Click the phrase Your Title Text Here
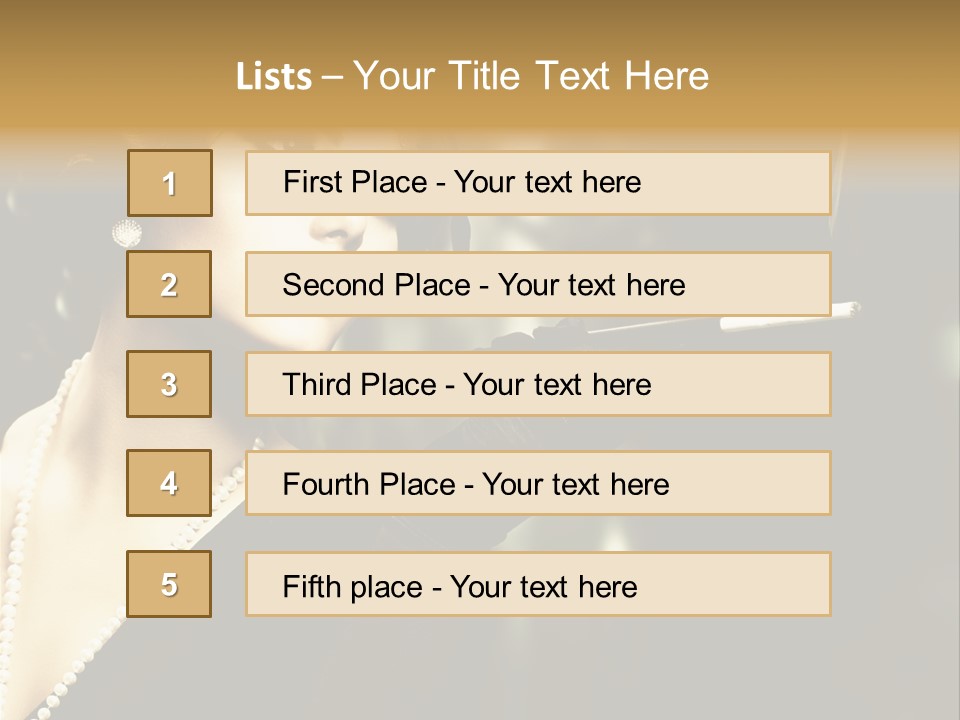The width and height of the screenshot is (960, 720). click(x=531, y=77)
